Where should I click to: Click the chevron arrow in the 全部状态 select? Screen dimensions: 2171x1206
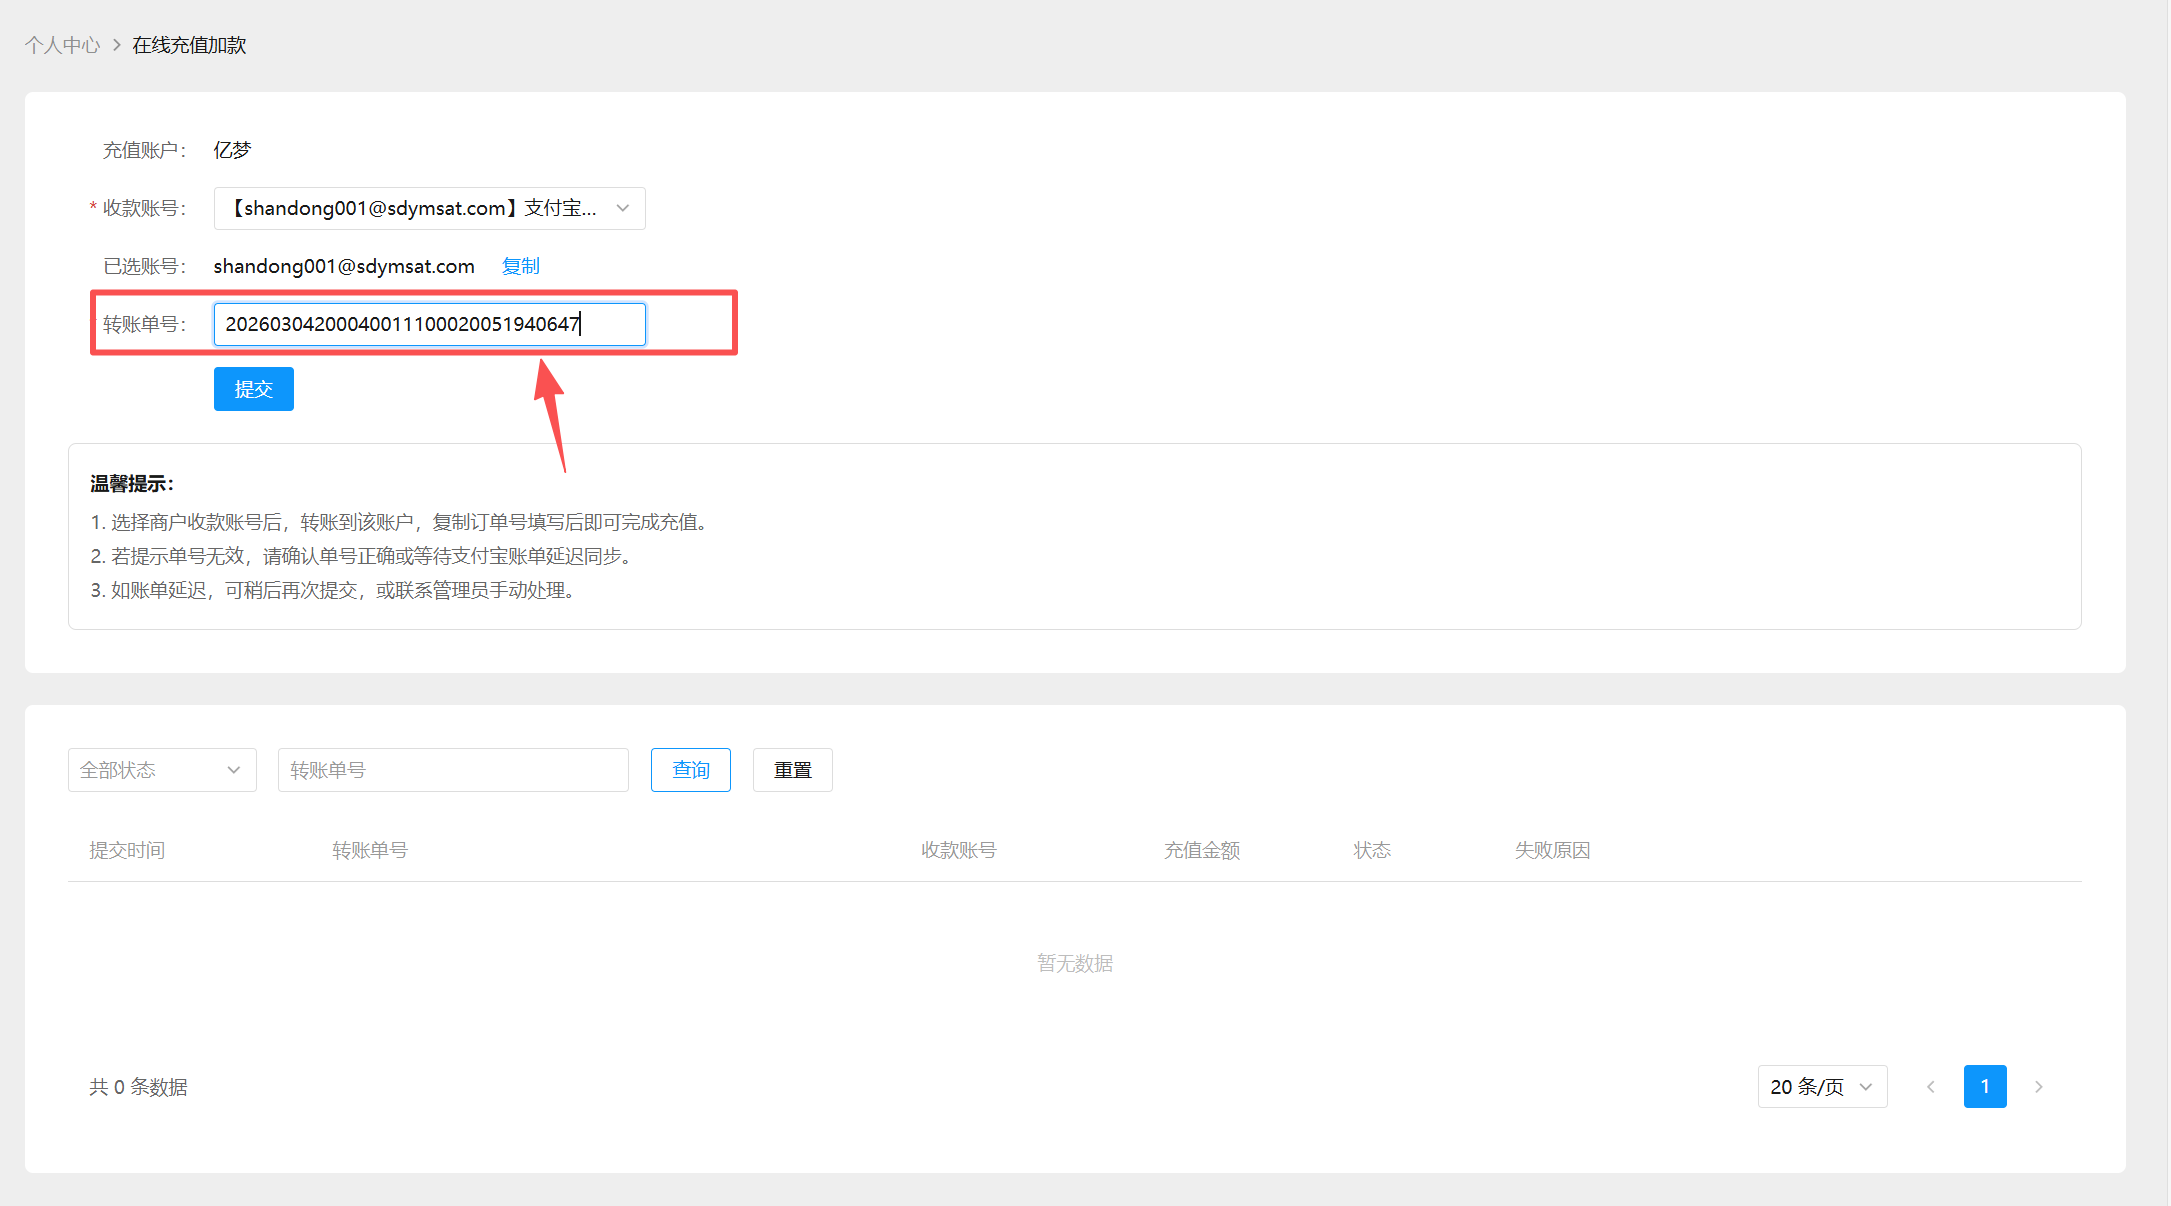(x=234, y=770)
